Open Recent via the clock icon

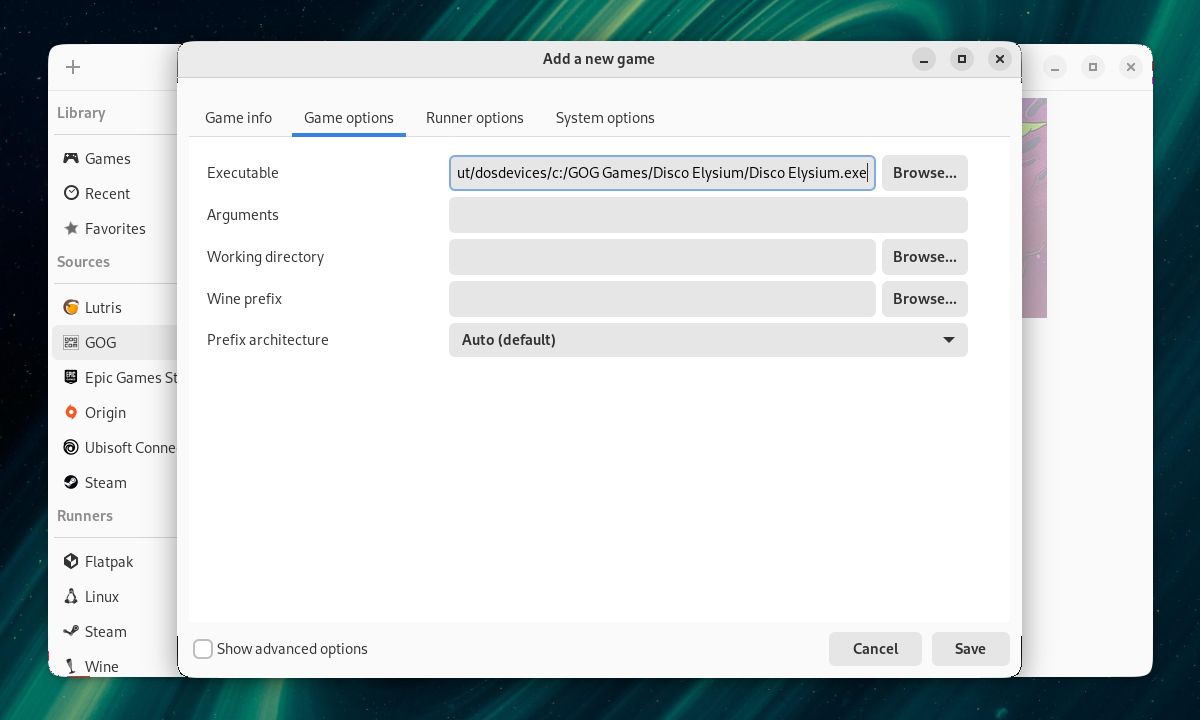[x=71, y=193]
